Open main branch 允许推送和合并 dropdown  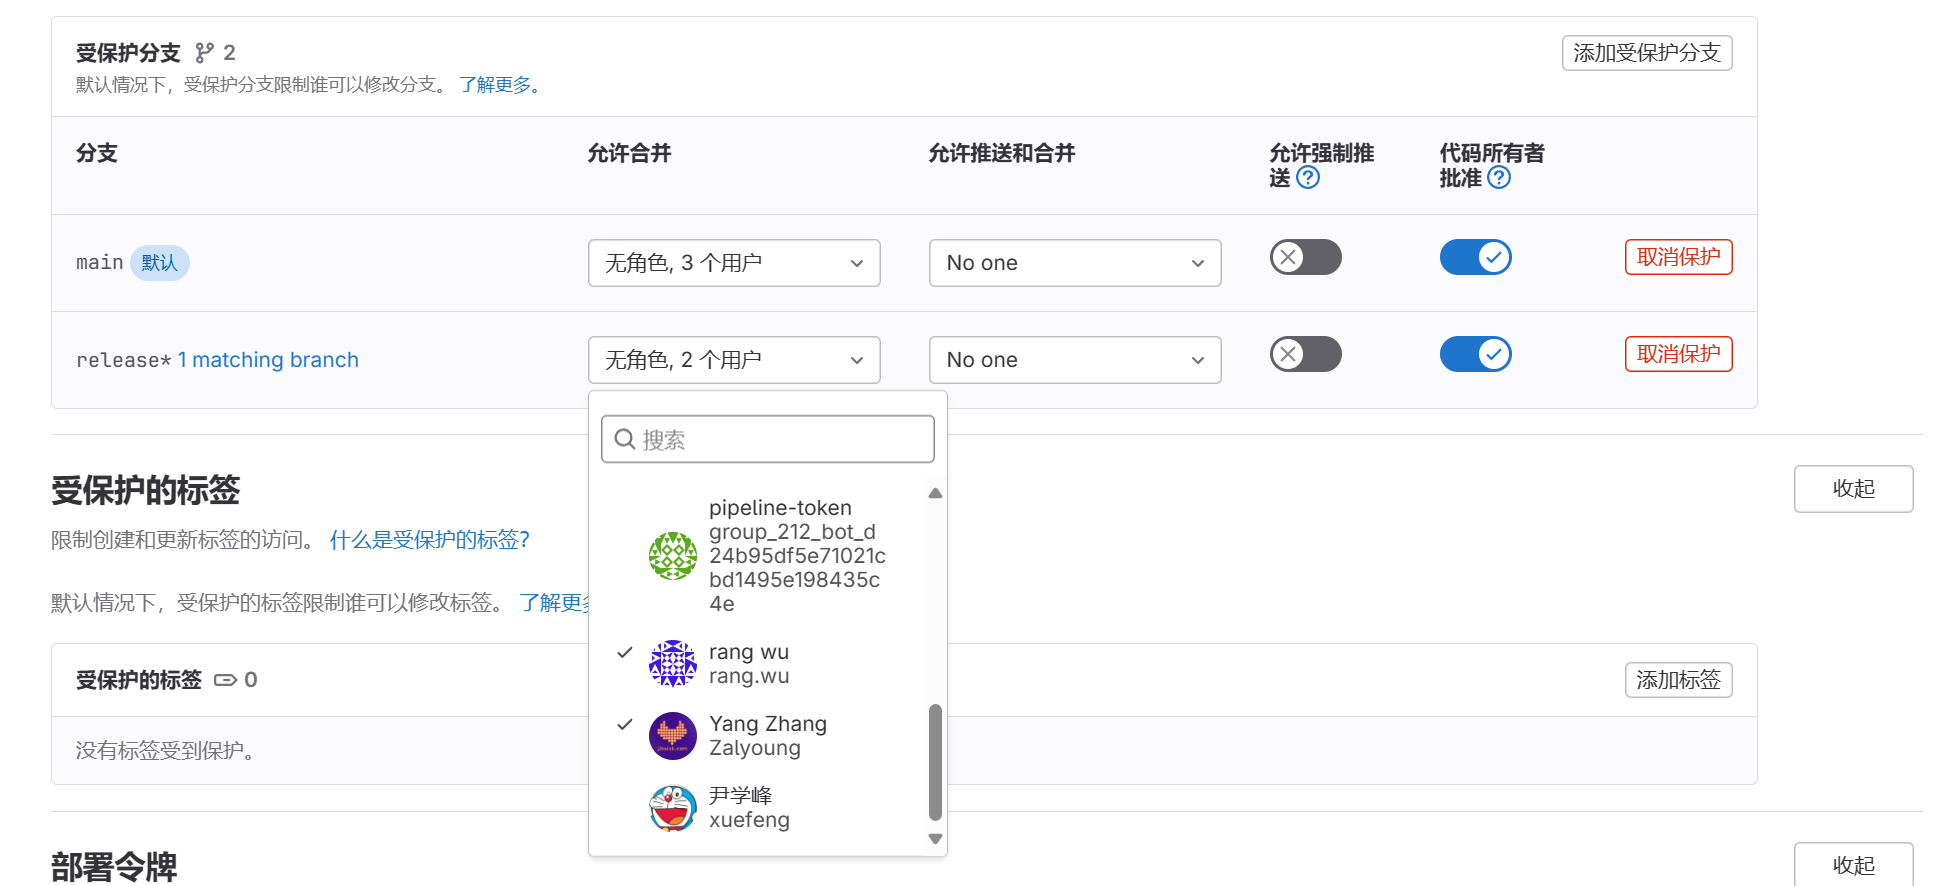pos(1074,263)
